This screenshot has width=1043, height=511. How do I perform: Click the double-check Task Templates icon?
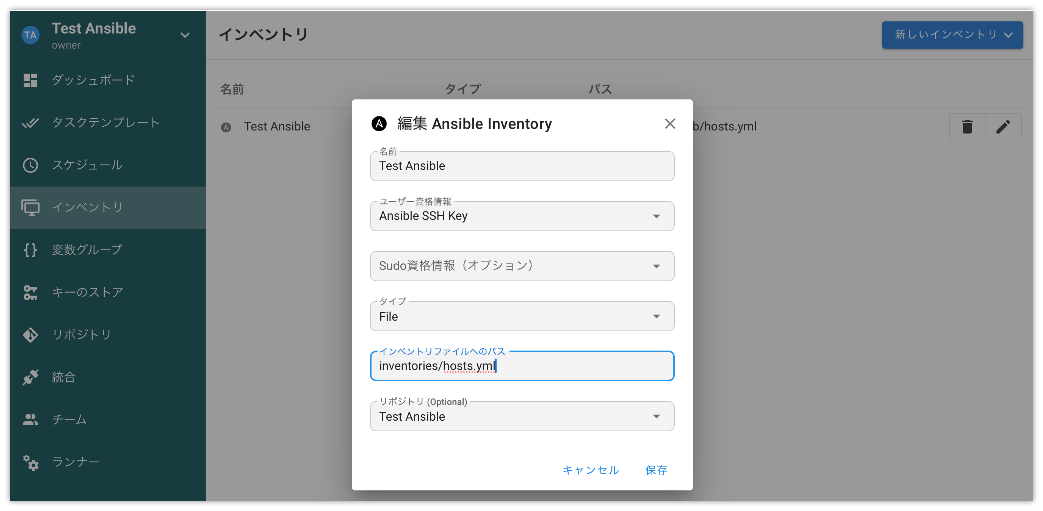coord(31,123)
